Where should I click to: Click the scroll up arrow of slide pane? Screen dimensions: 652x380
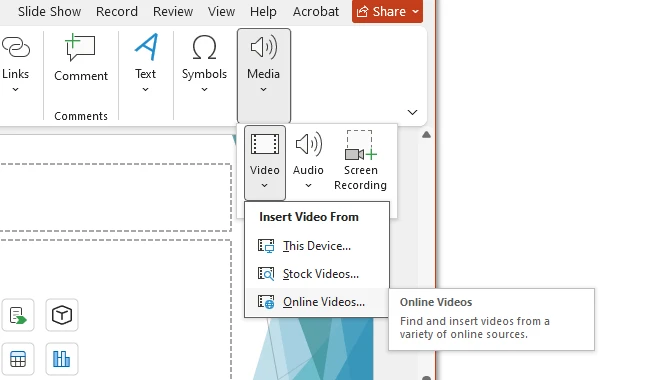pos(426,135)
